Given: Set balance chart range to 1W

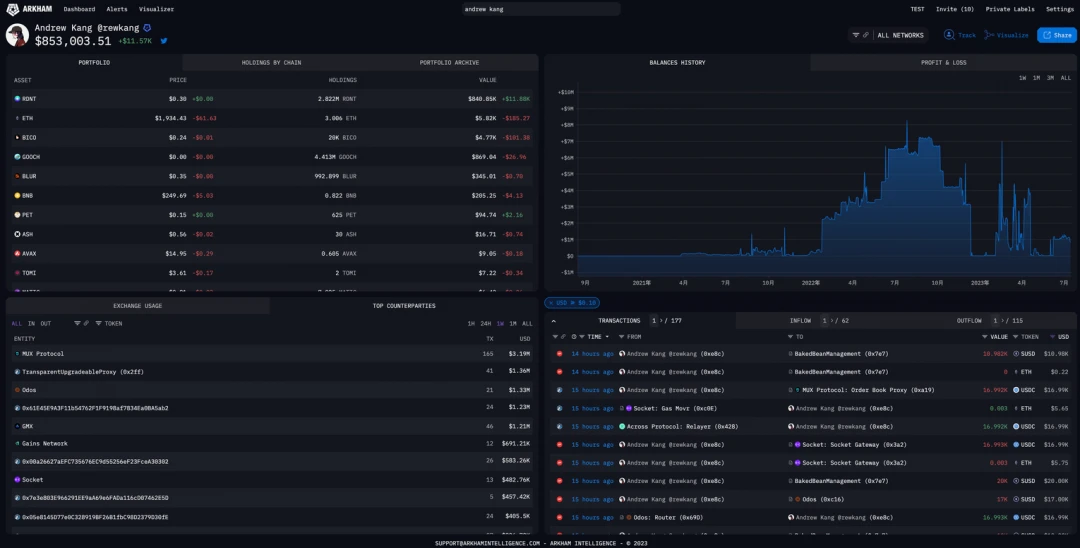Looking at the screenshot, I should click(1022, 78).
